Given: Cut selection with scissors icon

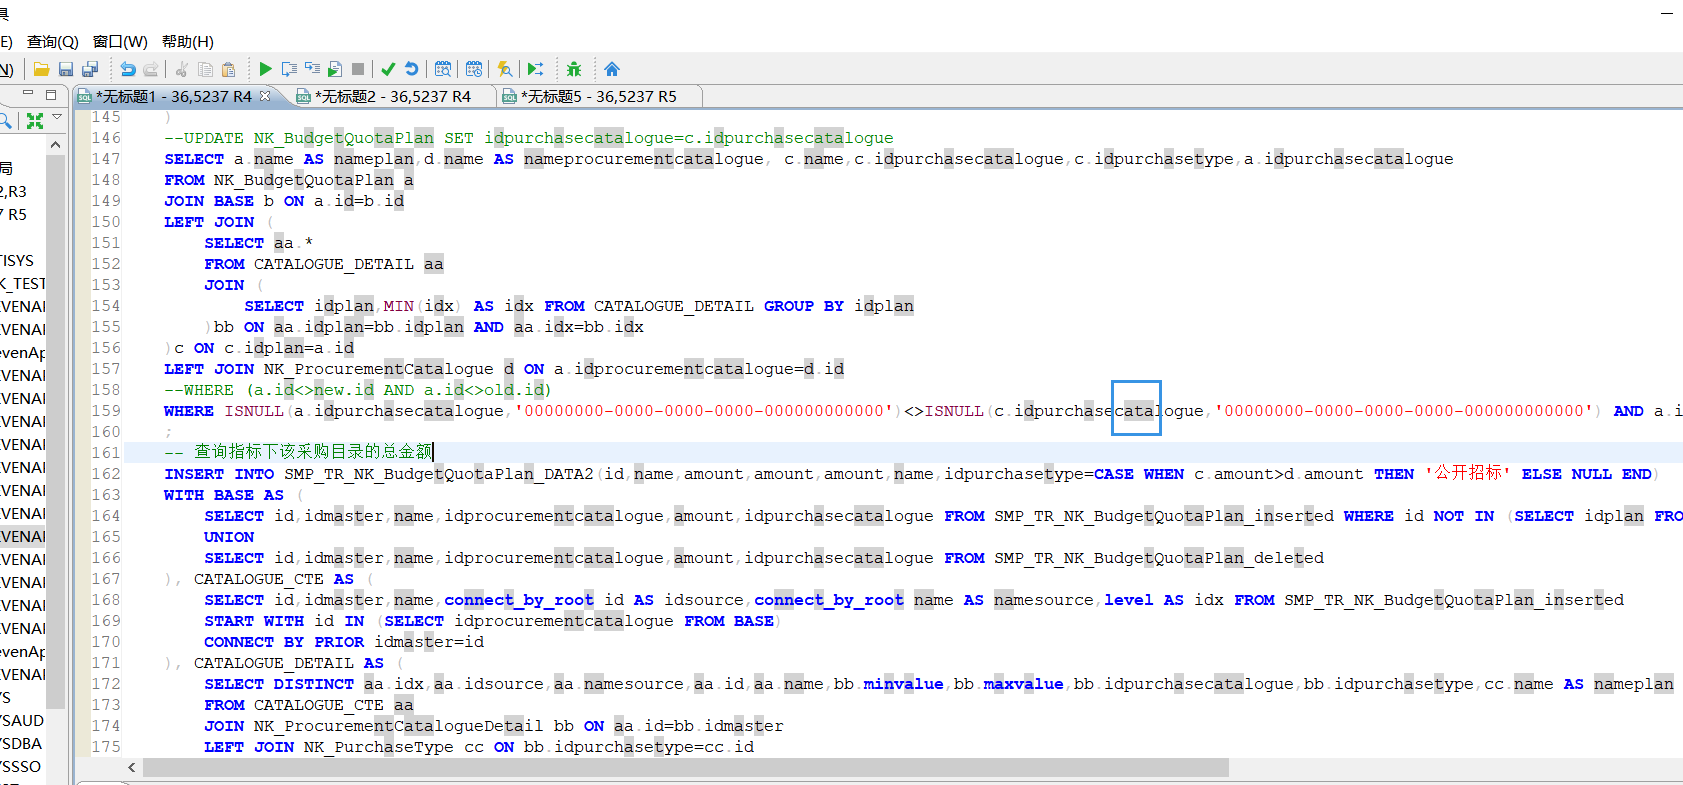Looking at the screenshot, I should (x=182, y=69).
